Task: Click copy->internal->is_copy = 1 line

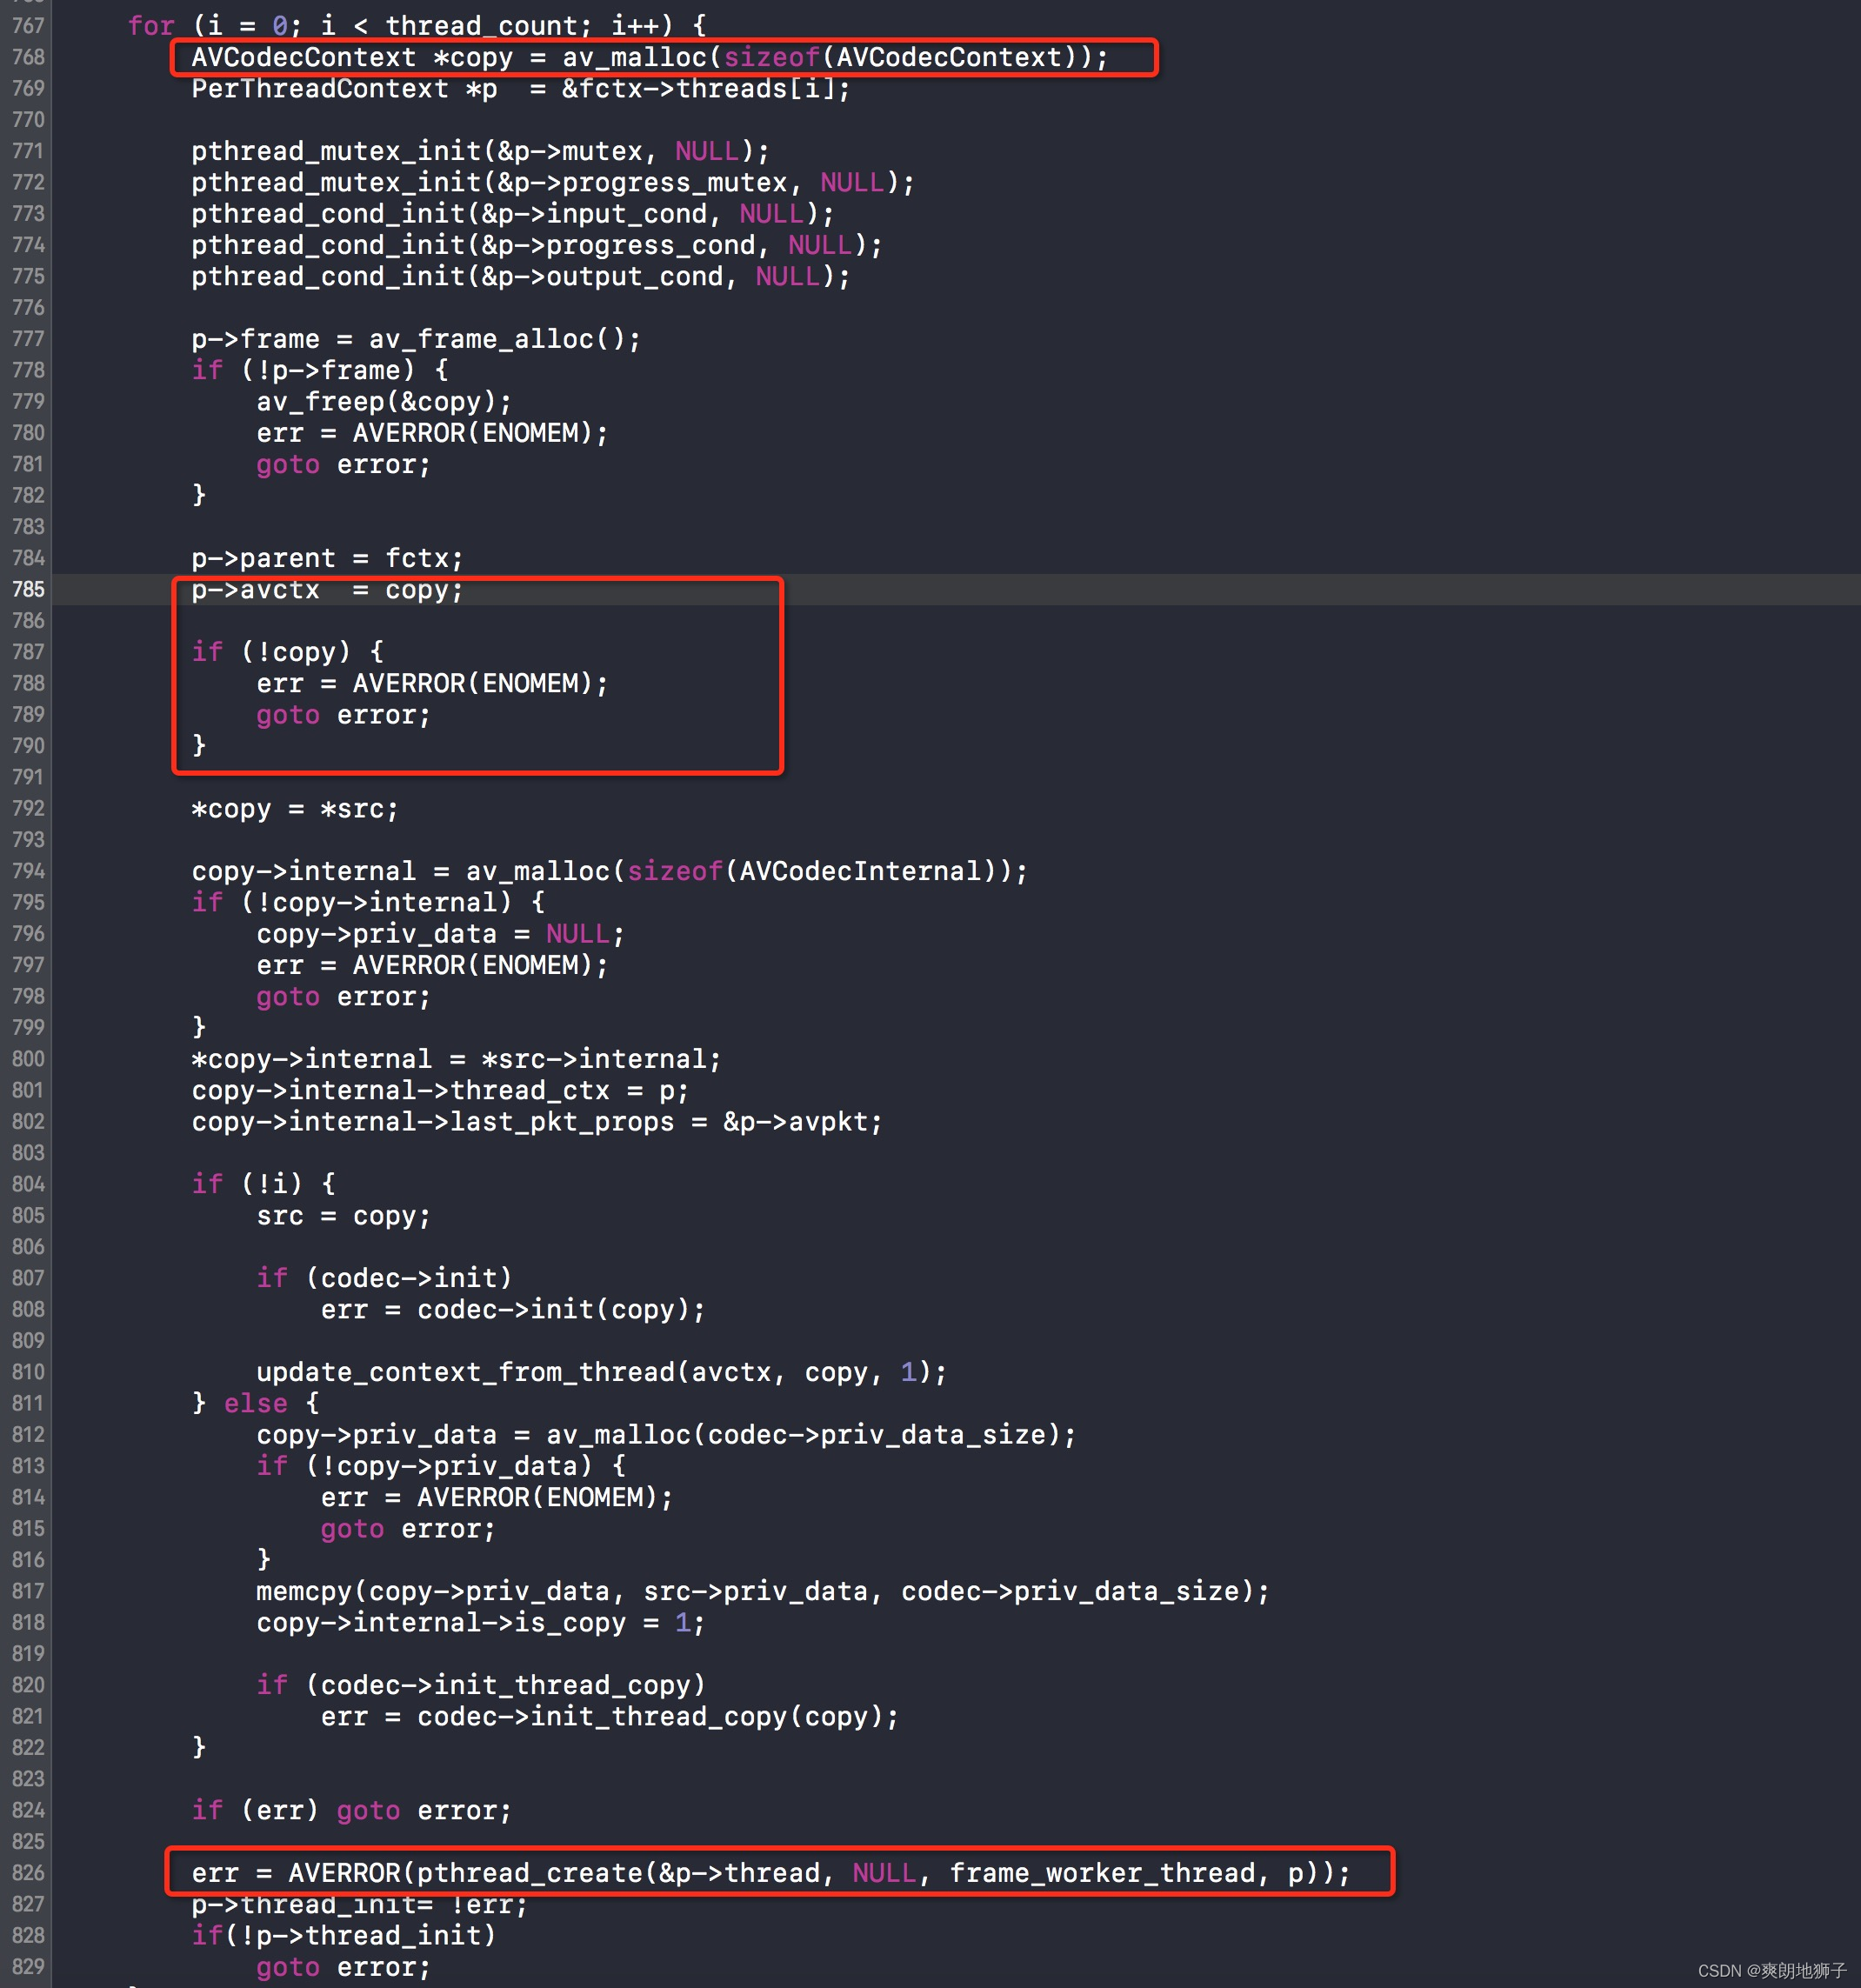Action: [481, 1622]
